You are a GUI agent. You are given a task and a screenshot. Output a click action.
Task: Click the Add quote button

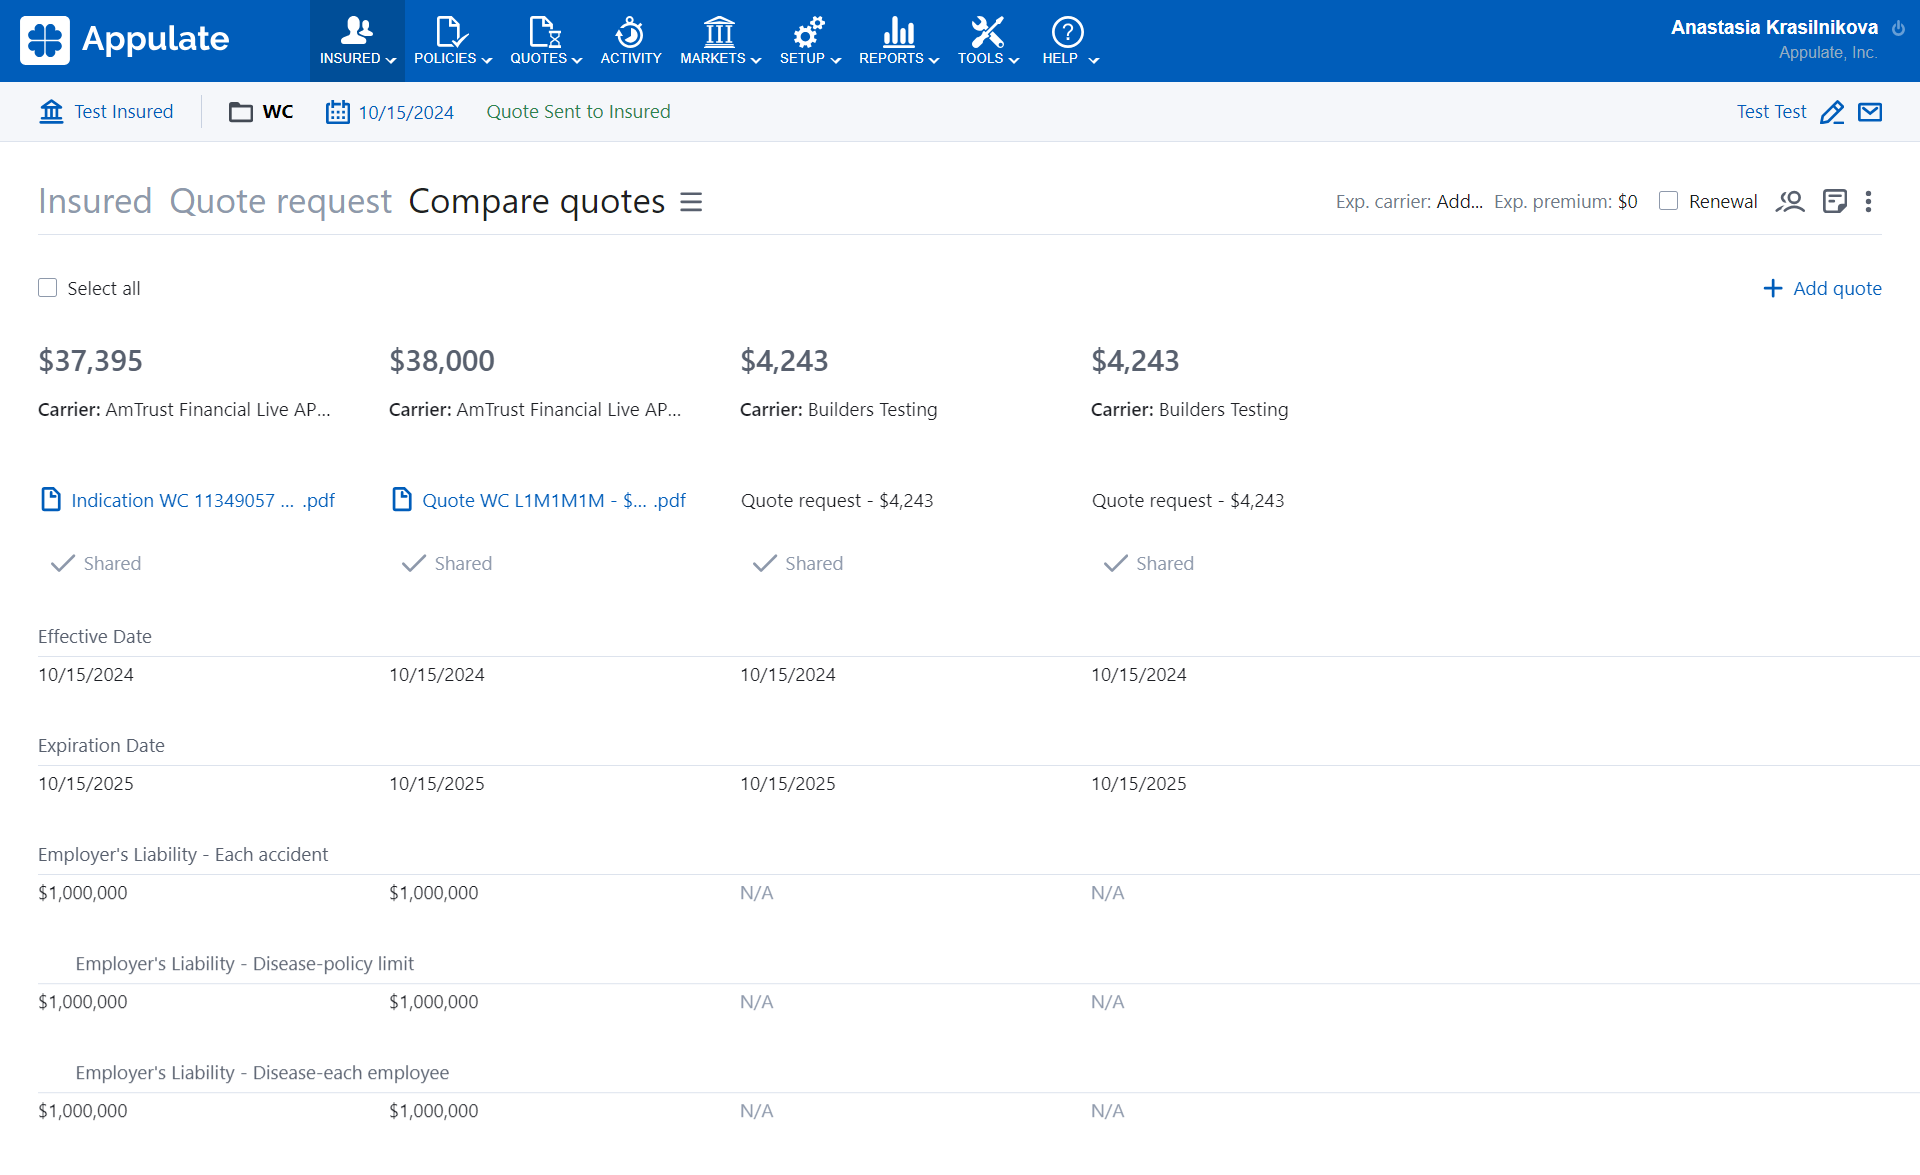tap(1822, 288)
